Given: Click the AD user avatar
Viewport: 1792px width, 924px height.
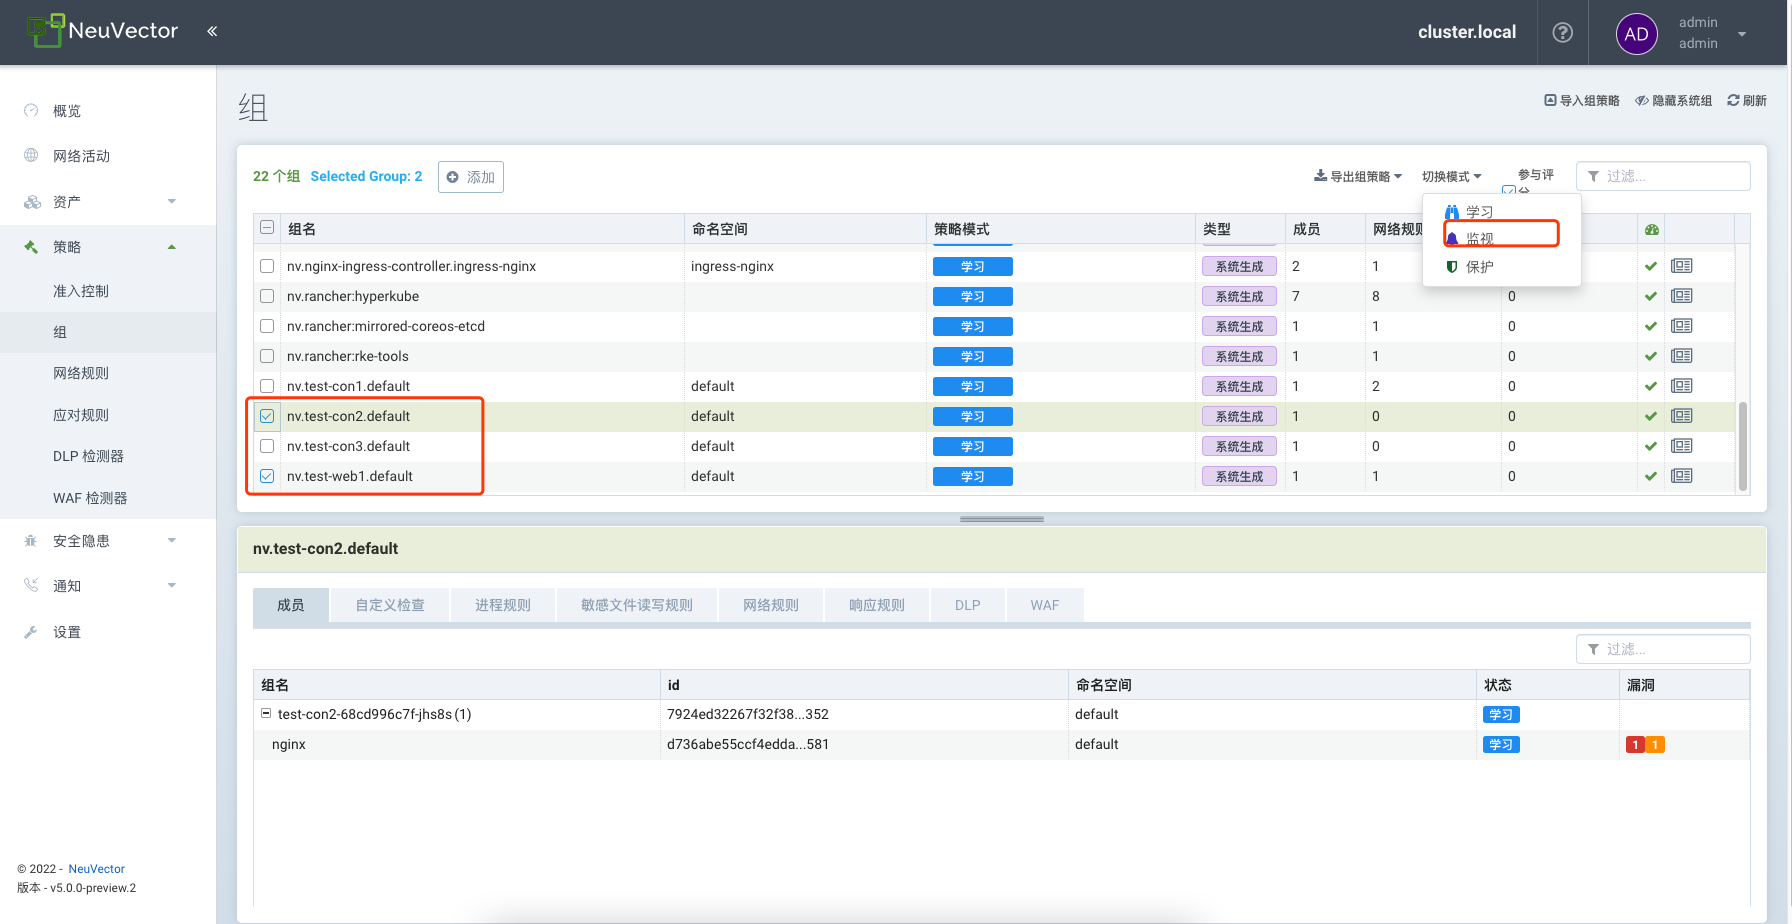Looking at the screenshot, I should coord(1636,34).
